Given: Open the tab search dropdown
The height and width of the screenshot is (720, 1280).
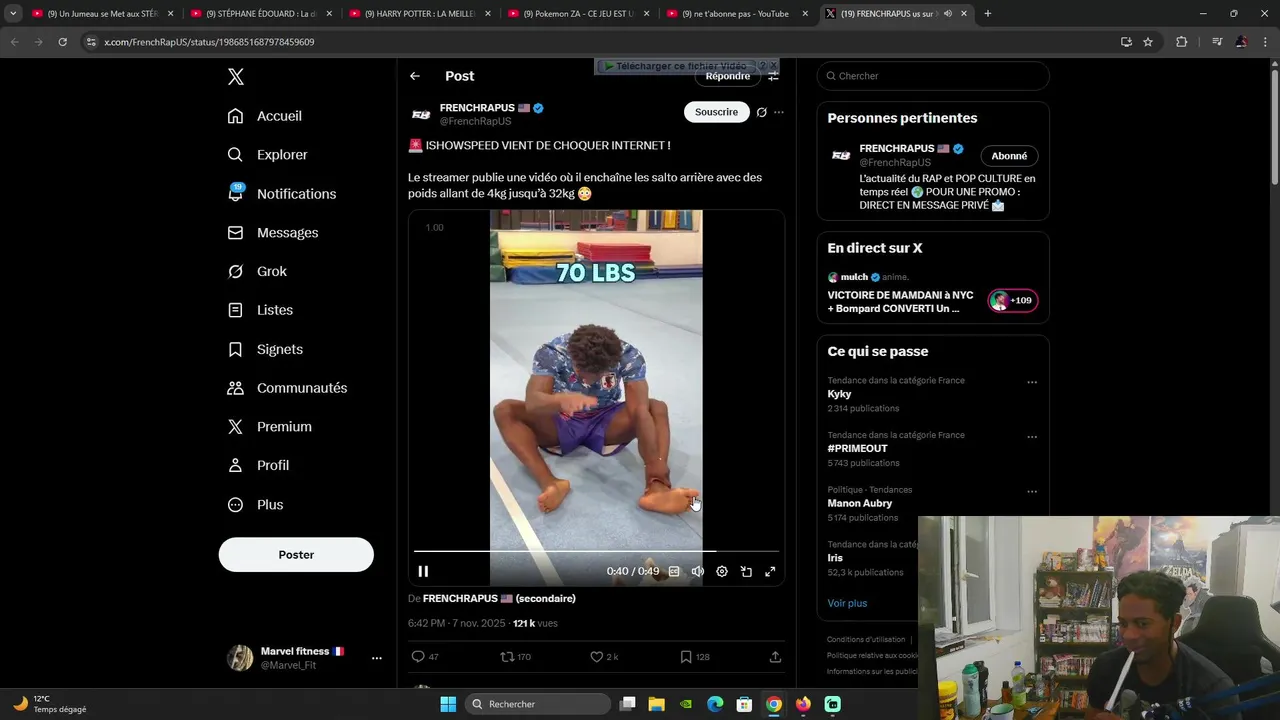Looking at the screenshot, I should coord(13,14).
